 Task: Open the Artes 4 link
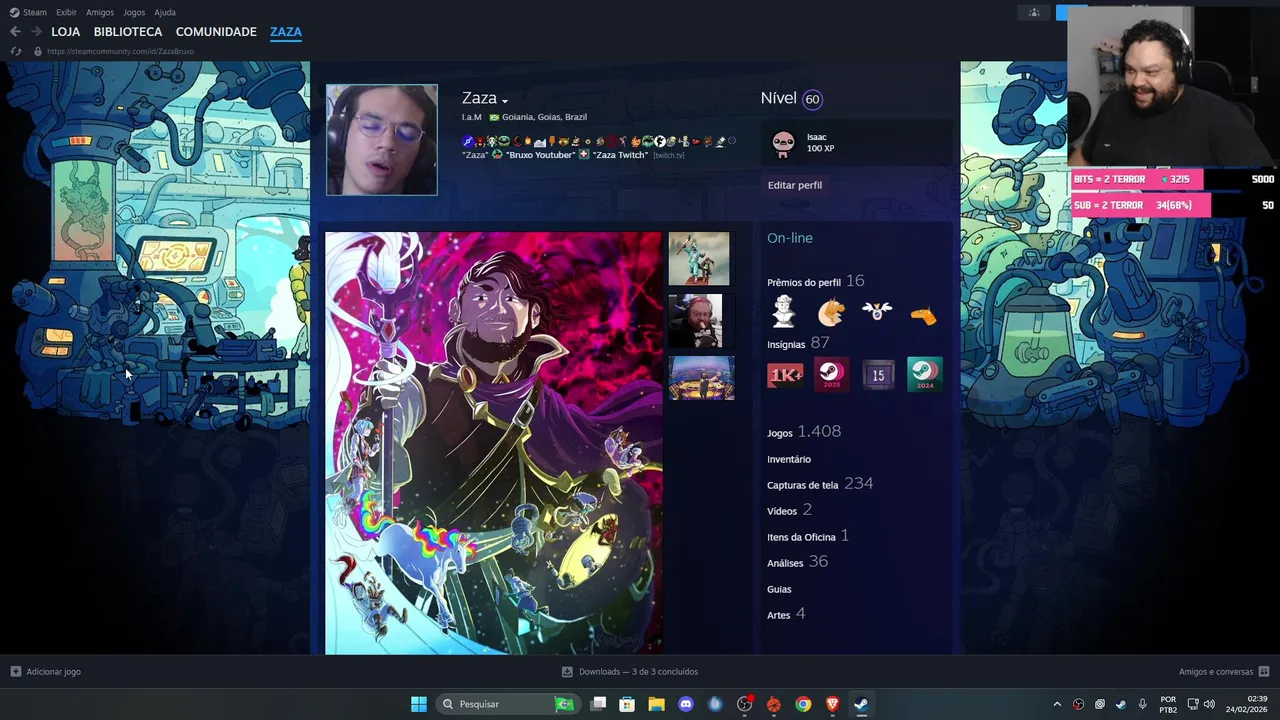[786, 614]
